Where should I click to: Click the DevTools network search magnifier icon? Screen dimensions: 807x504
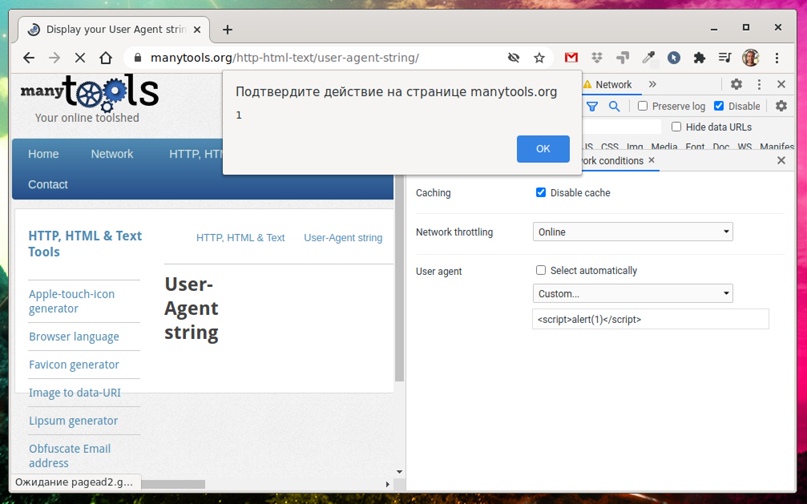614,106
